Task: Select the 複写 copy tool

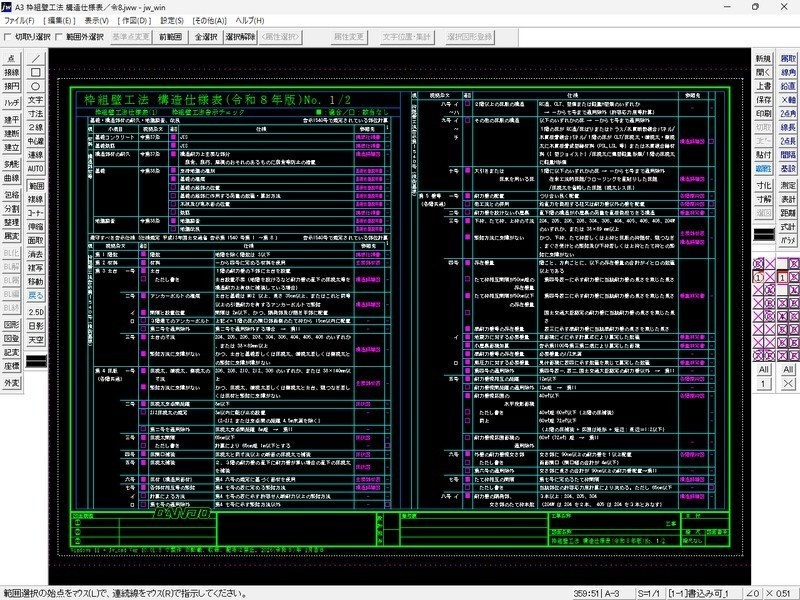Action: pos(36,269)
